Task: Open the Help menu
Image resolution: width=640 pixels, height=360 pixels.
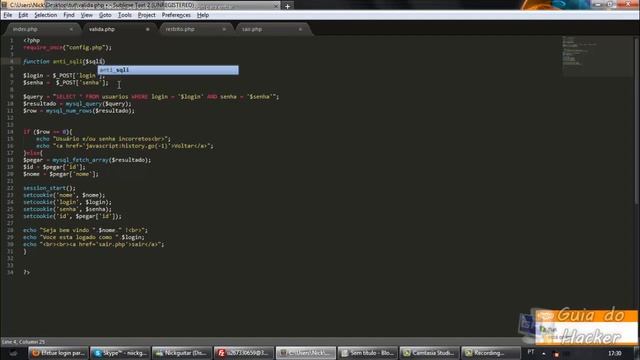Action: pos(203,15)
